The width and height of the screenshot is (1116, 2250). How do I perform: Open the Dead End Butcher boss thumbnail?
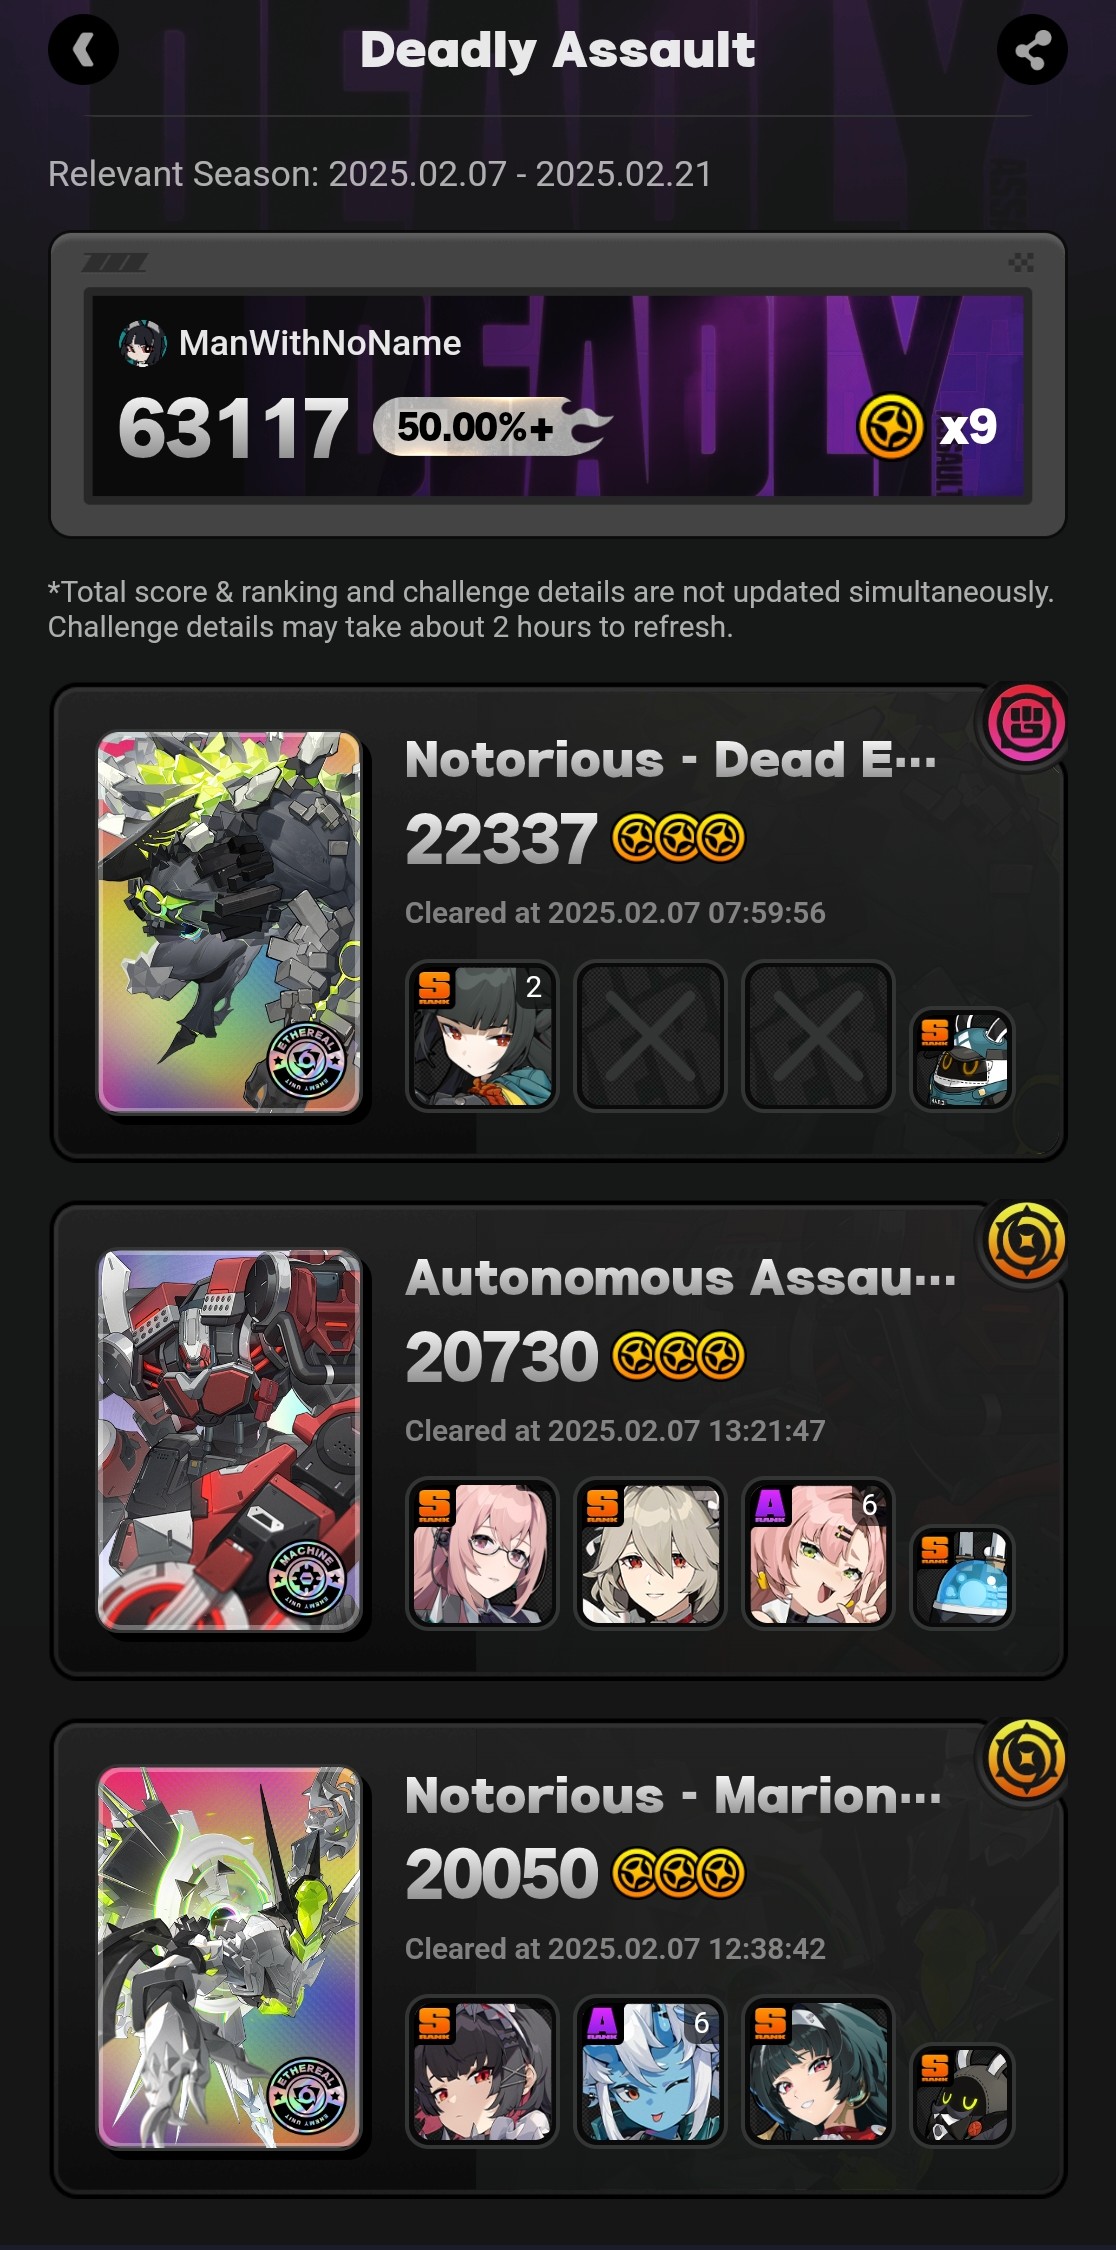229,922
